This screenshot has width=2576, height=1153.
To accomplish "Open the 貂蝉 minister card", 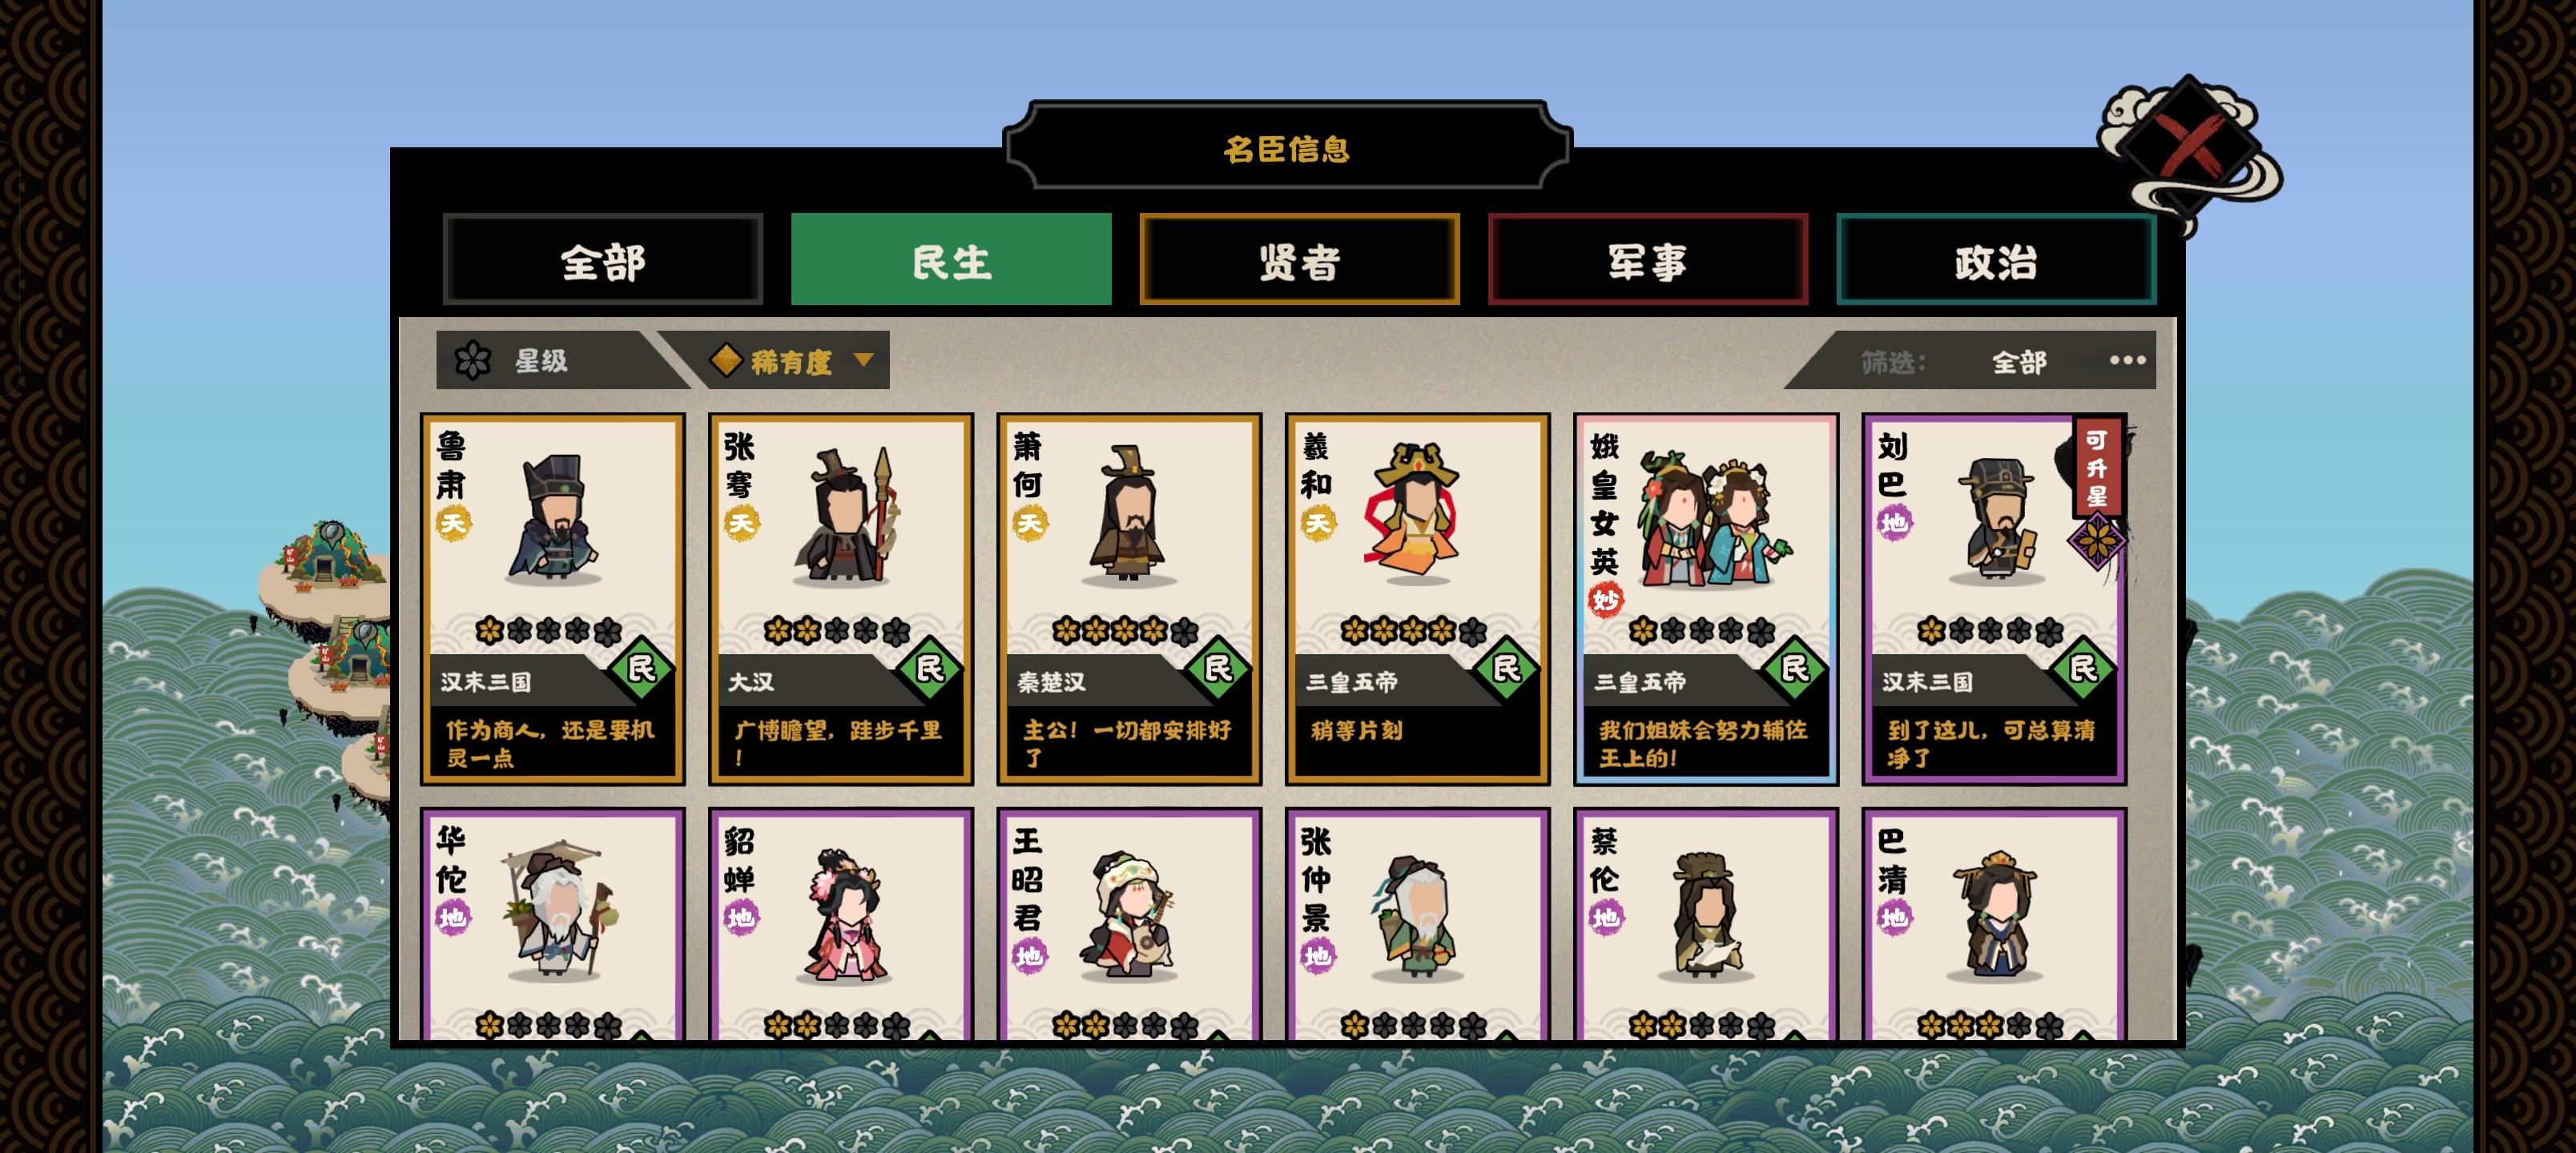I will point(841,924).
